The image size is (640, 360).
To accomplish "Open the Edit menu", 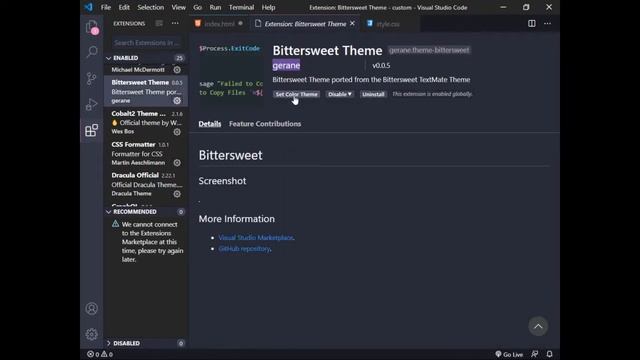I will (x=124, y=7).
